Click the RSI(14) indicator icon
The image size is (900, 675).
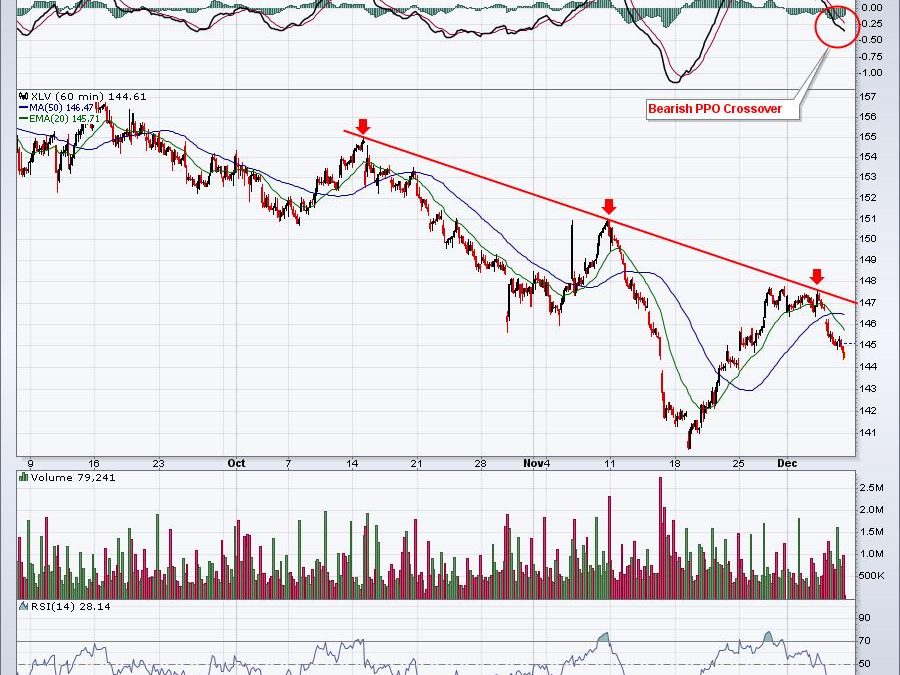click(24, 606)
